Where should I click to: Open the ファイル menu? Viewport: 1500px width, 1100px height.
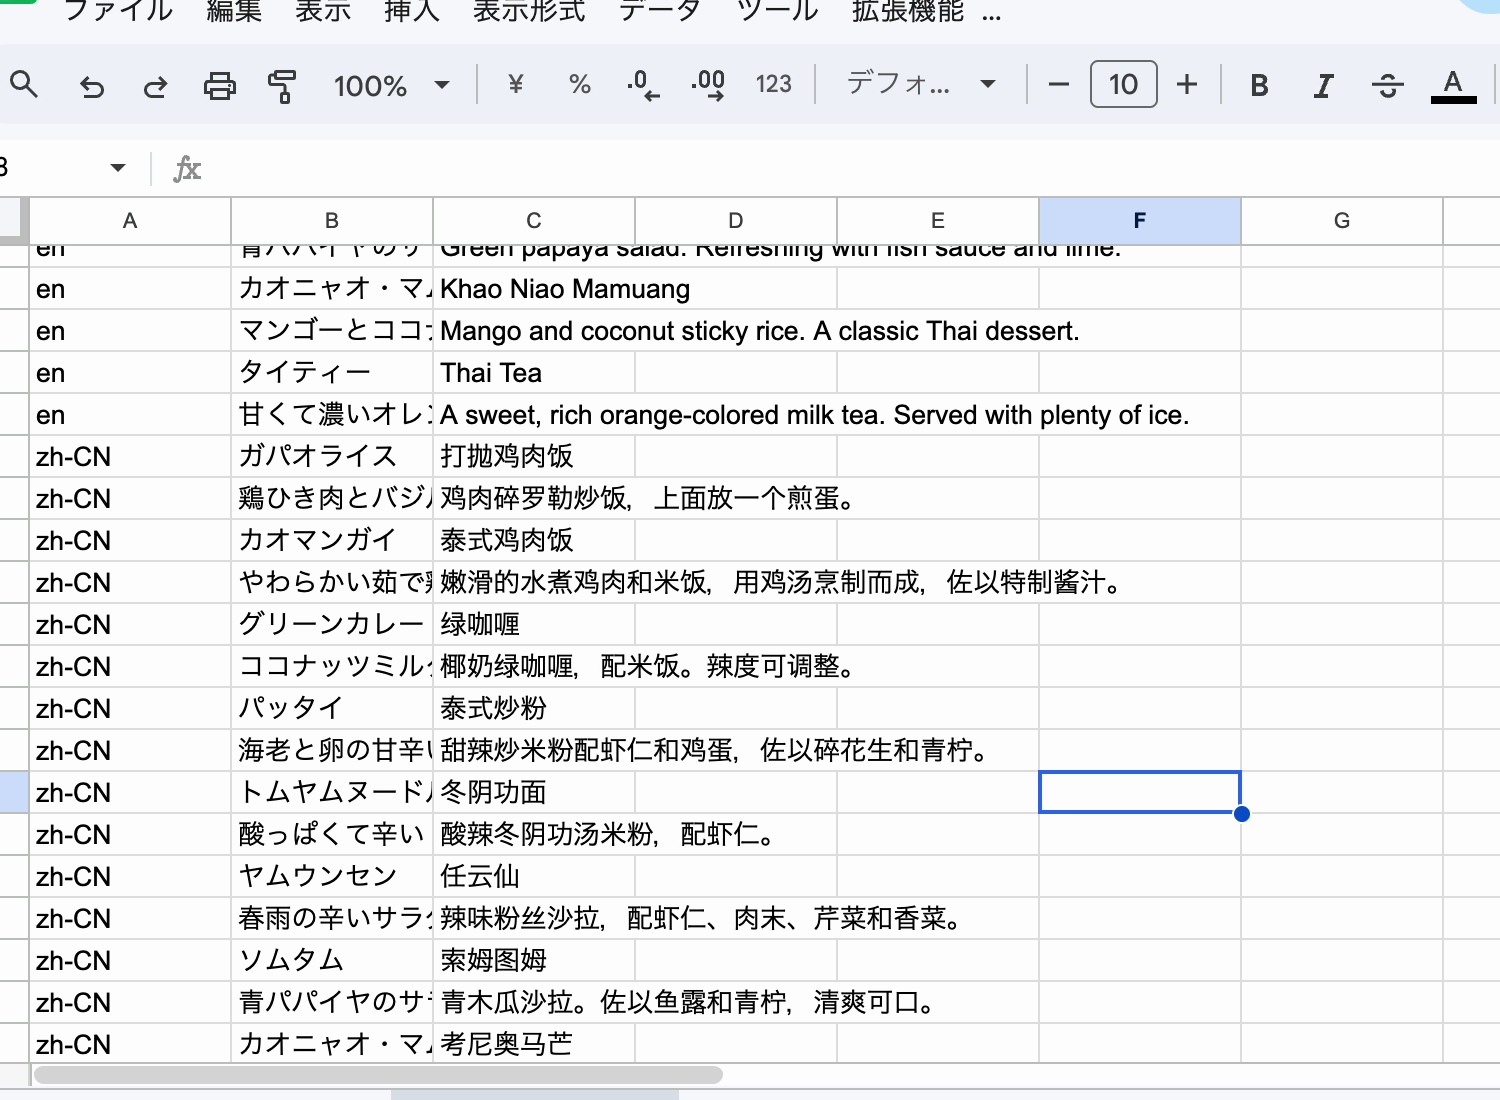(x=118, y=11)
